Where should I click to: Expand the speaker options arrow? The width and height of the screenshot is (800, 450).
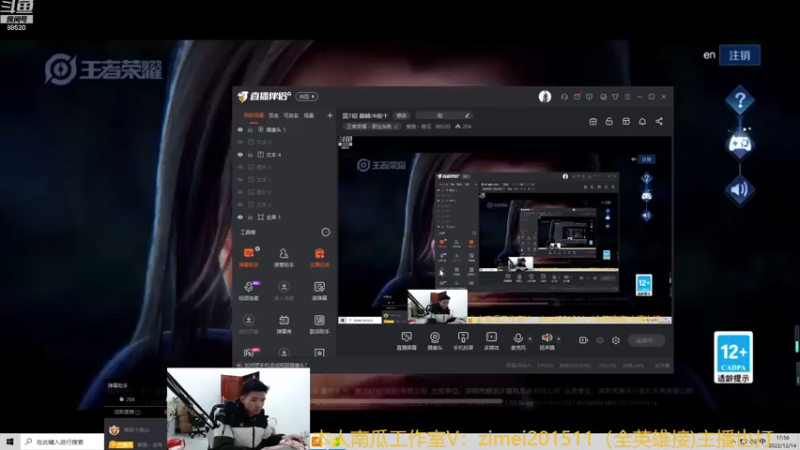pos(559,338)
